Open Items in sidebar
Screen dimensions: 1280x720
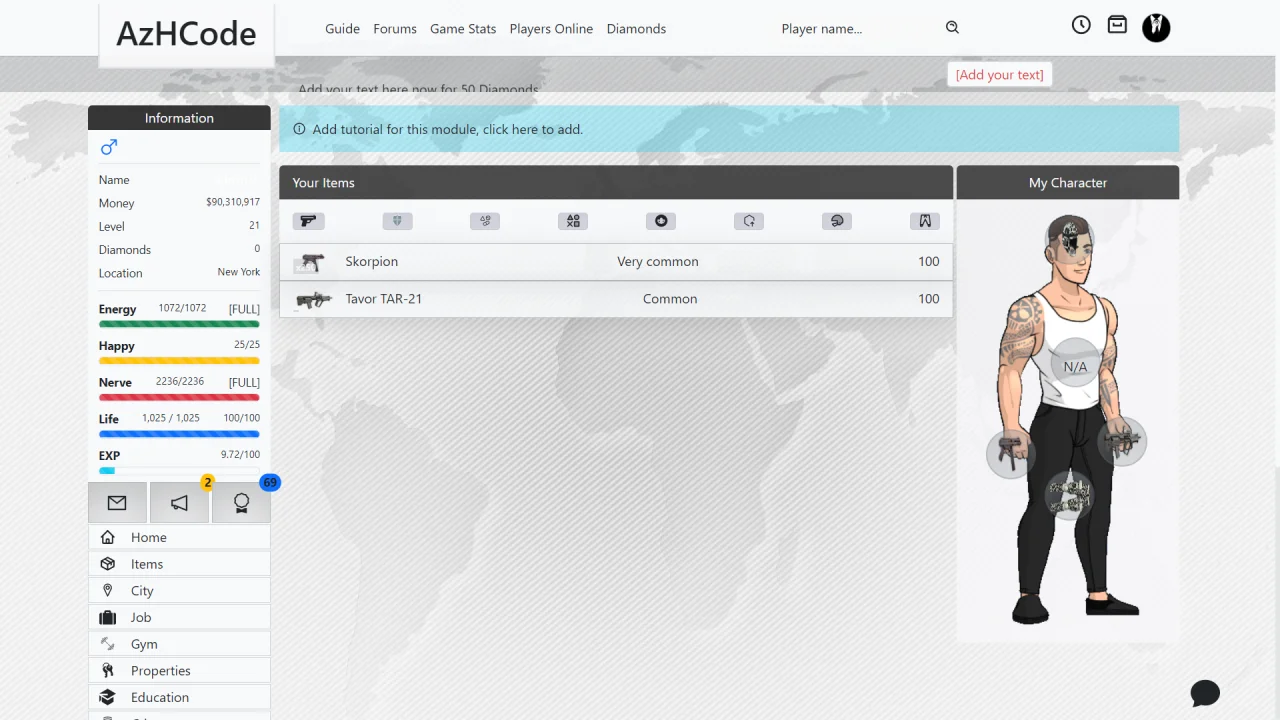tap(179, 564)
